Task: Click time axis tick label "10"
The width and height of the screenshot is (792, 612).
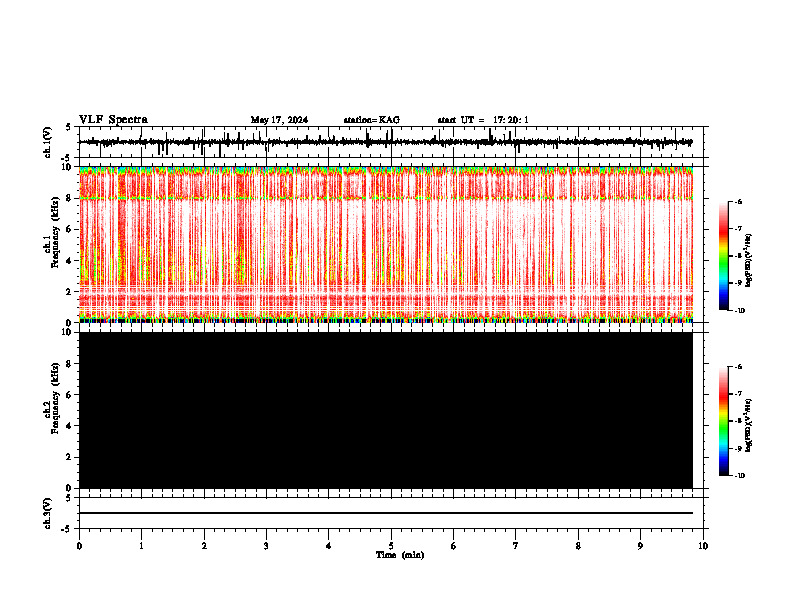Action: [x=703, y=546]
